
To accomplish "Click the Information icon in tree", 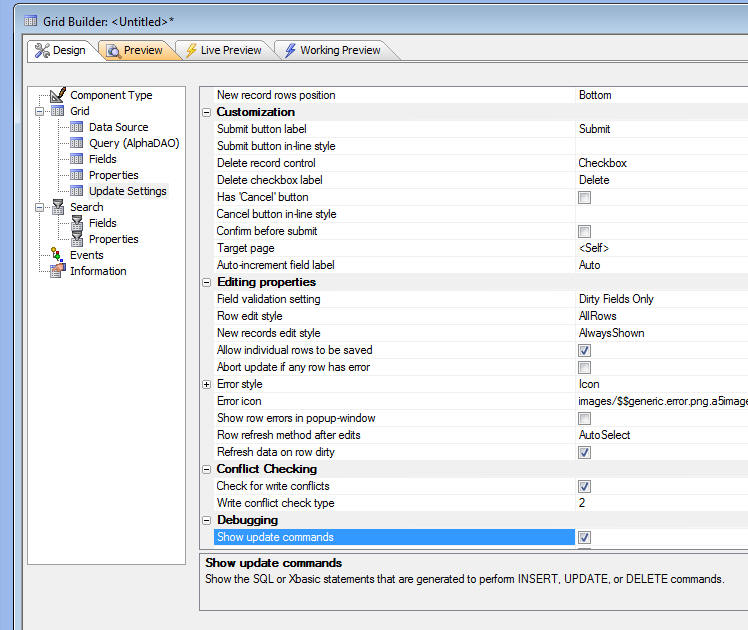I will coord(58,270).
